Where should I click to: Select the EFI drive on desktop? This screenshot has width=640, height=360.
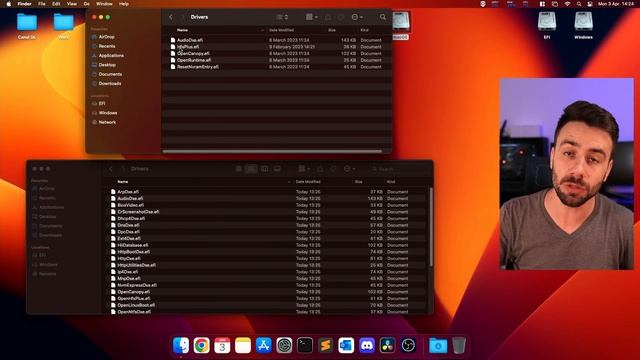pos(547,25)
